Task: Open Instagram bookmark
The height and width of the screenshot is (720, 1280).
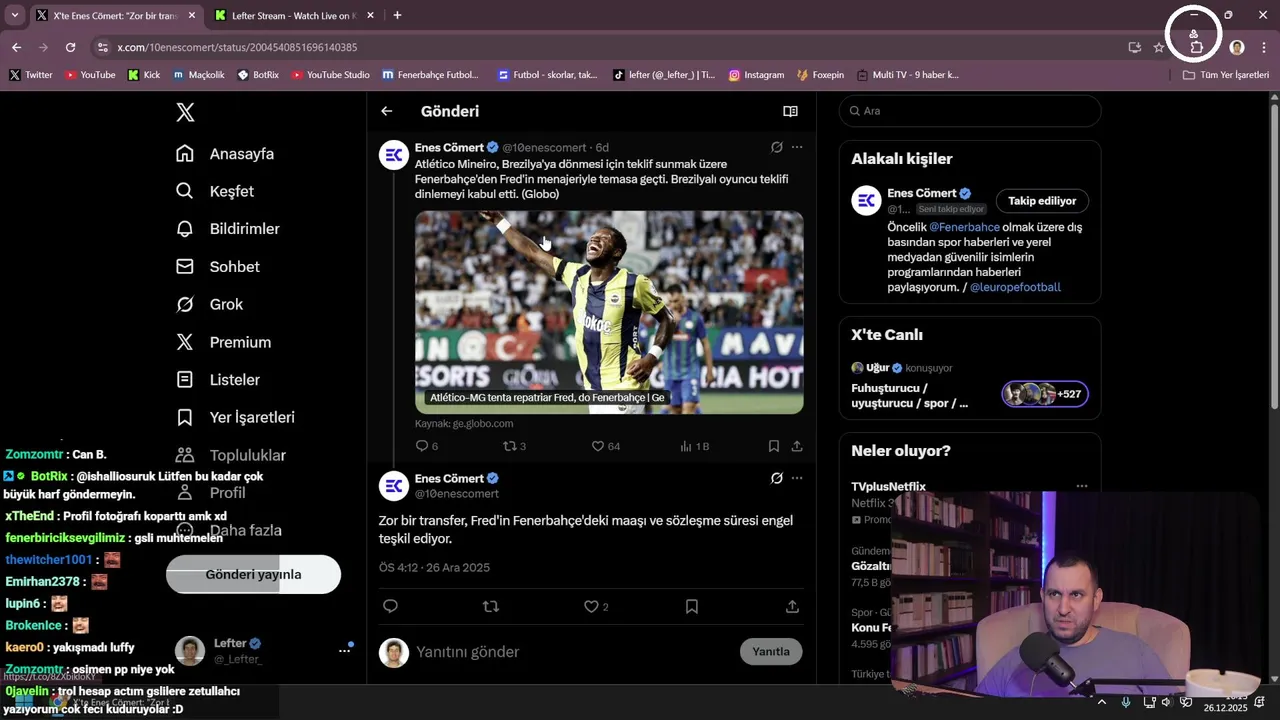Action: point(756,75)
